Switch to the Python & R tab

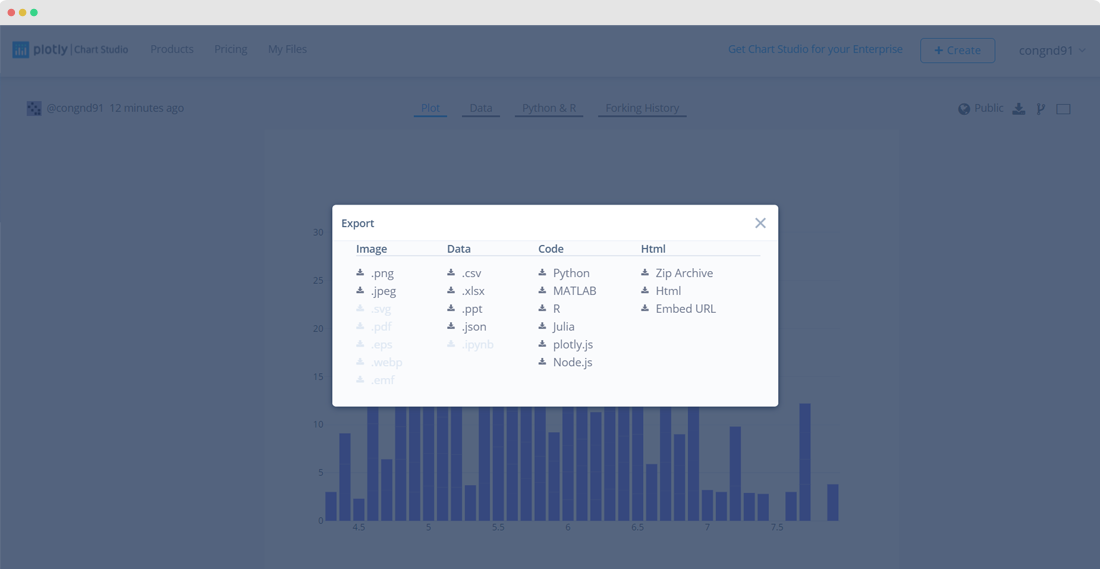[x=549, y=108]
